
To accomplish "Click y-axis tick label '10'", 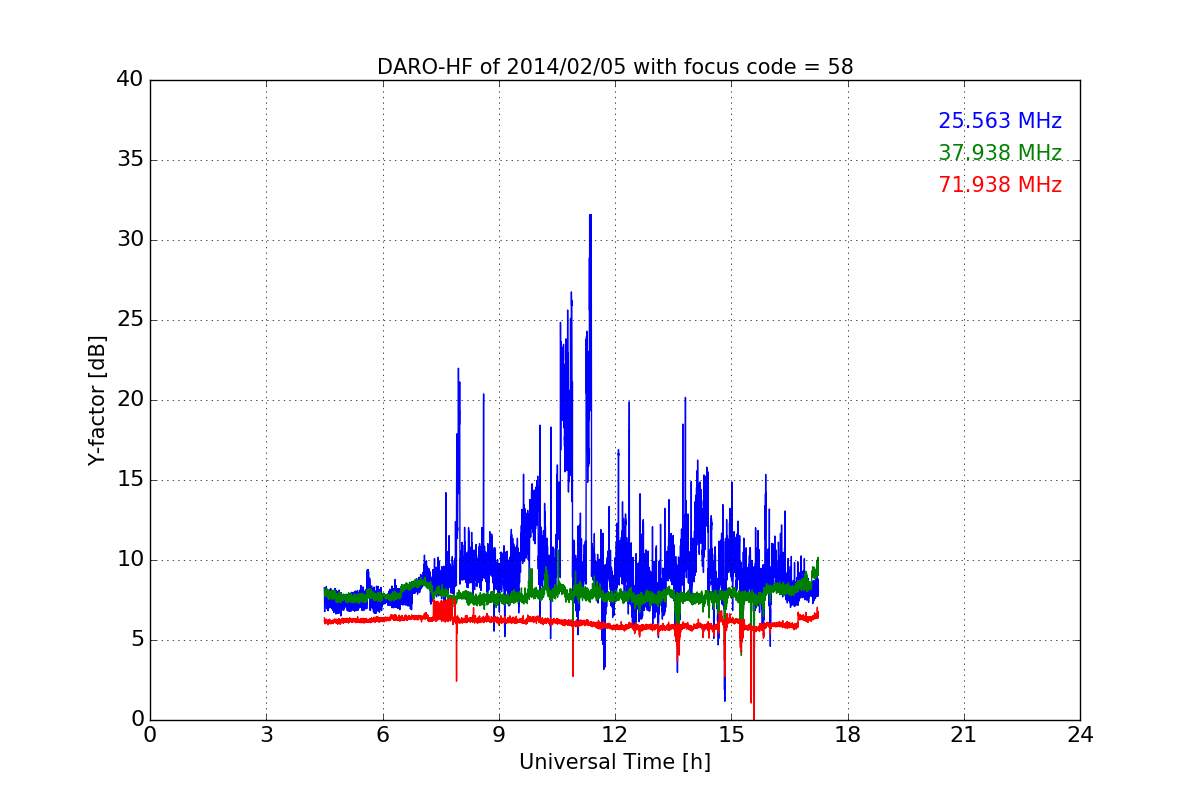I will [x=130, y=560].
